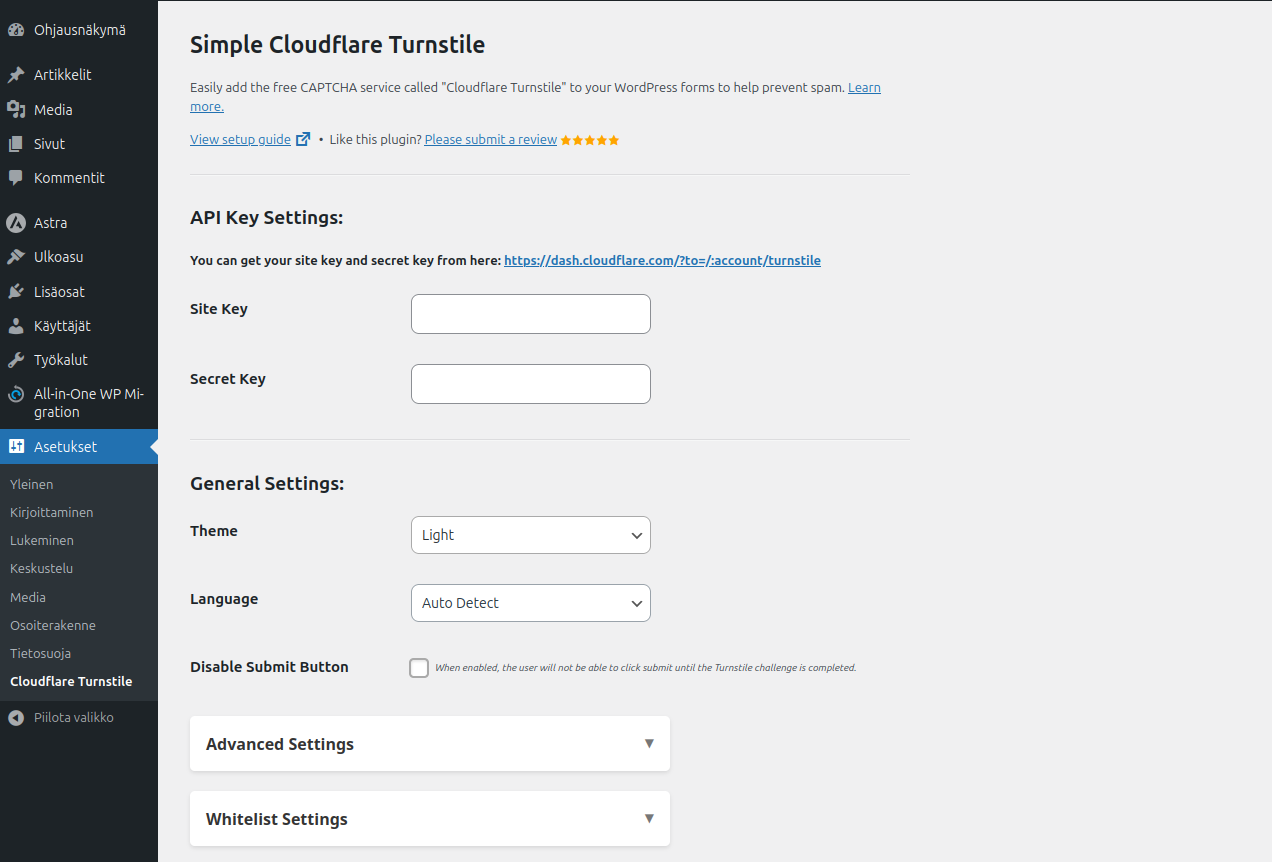The image size is (1272, 862).
Task: Click Please submit a review link
Action: click(x=491, y=140)
